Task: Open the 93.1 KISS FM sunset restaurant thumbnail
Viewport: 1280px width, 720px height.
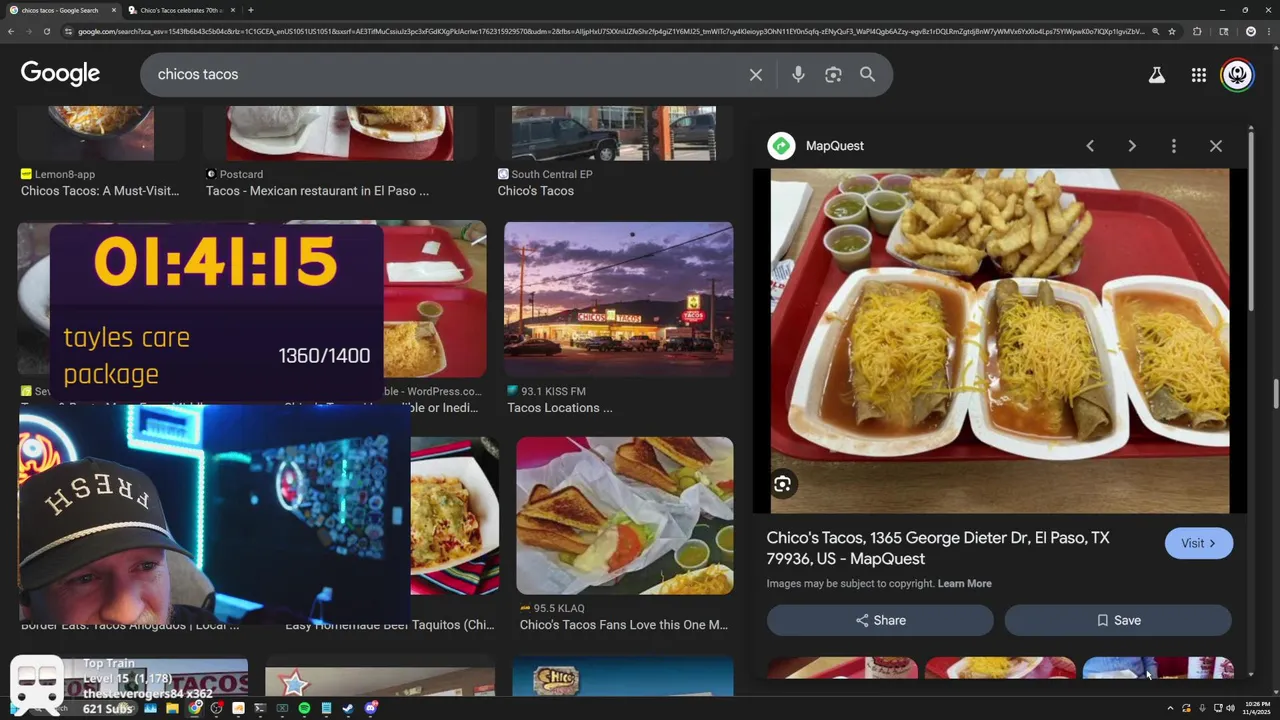Action: [x=618, y=300]
